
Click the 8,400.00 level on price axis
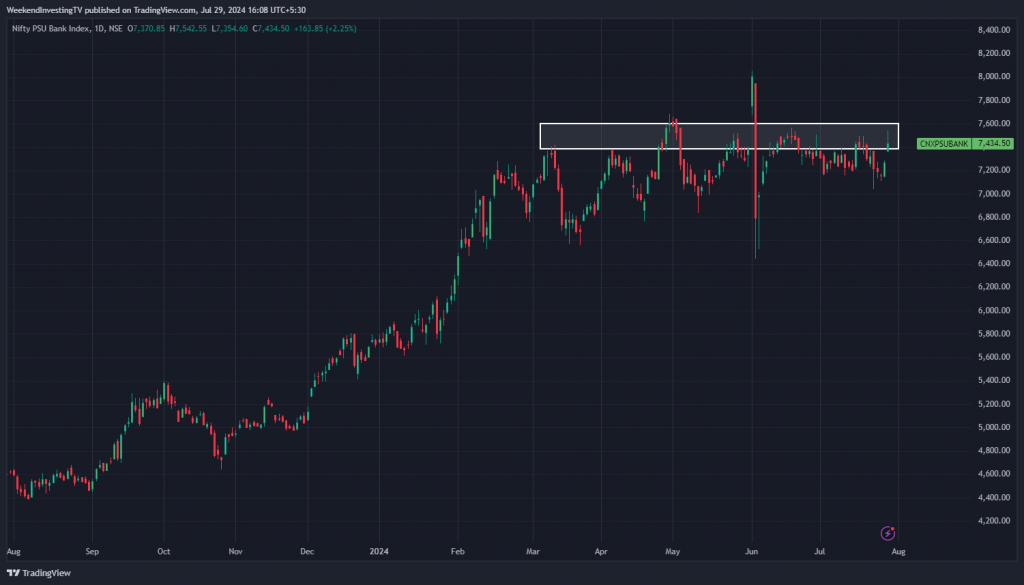[x=993, y=30]
